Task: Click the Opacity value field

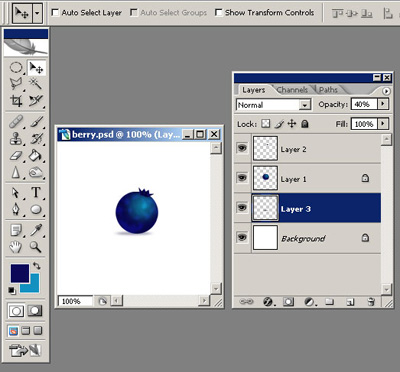Action: tap(364, 104)
